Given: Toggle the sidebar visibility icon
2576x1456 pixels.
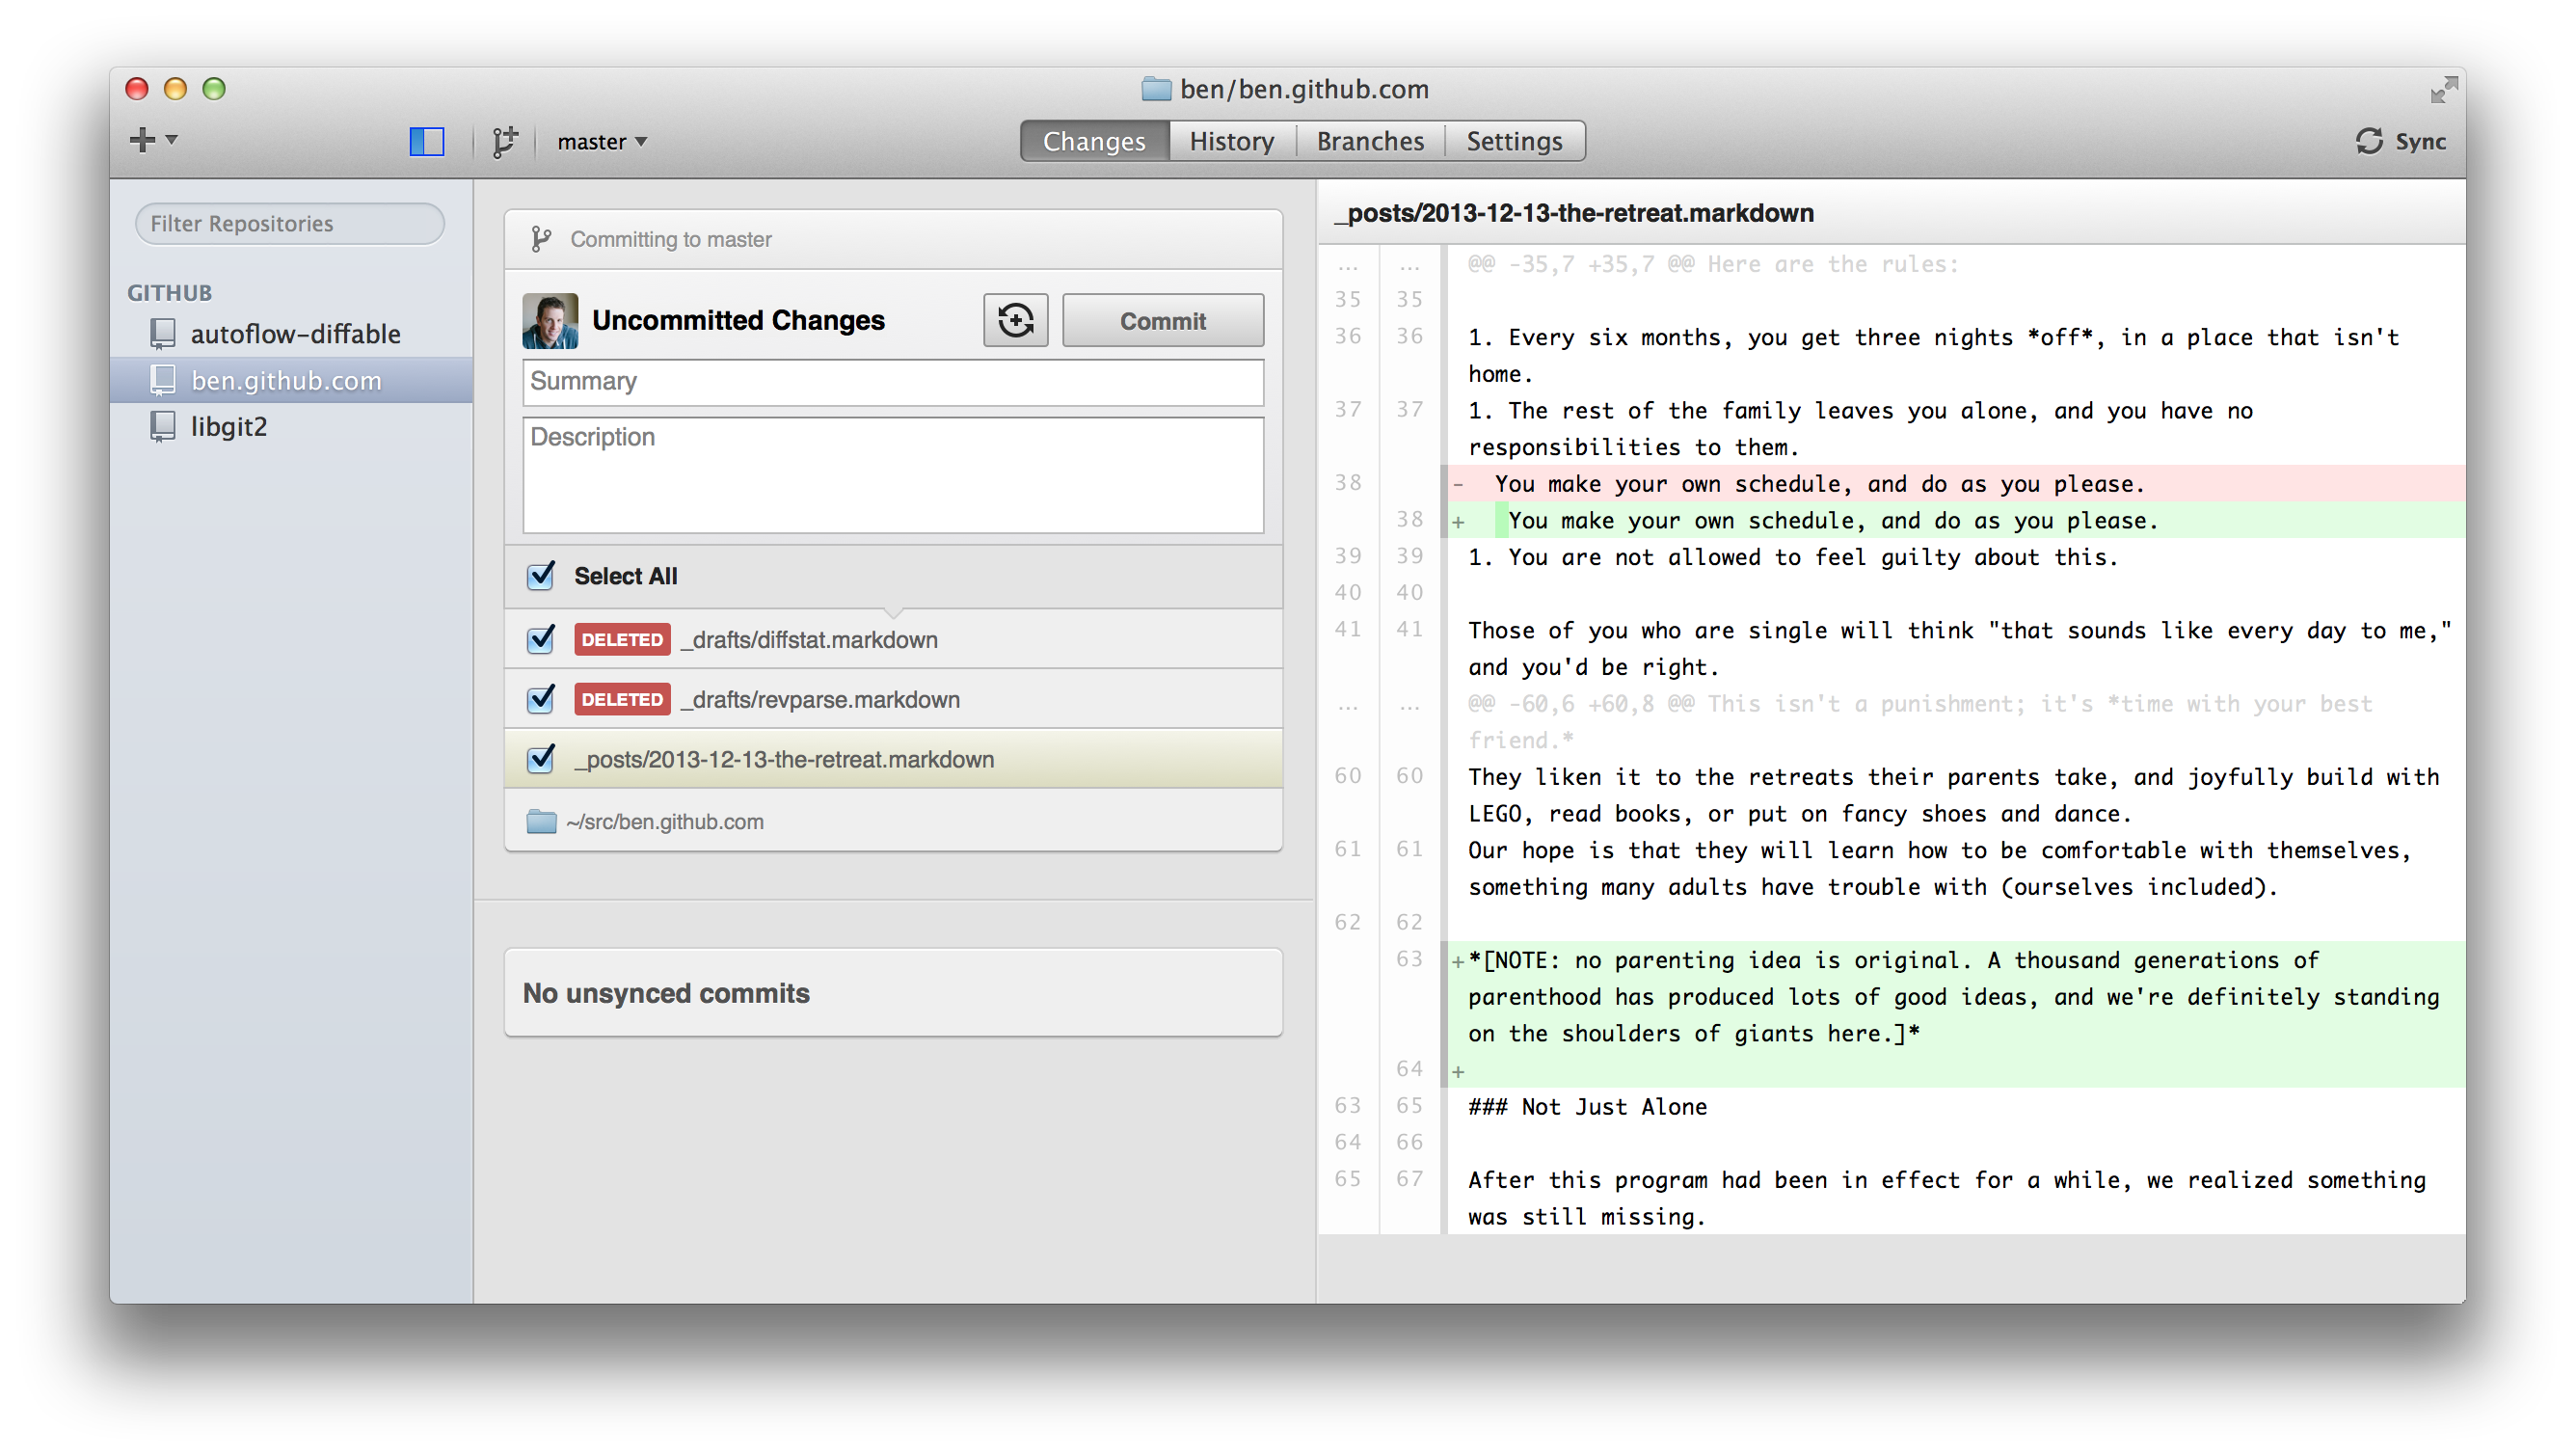Looking at the screenshot, I should 427,141.
